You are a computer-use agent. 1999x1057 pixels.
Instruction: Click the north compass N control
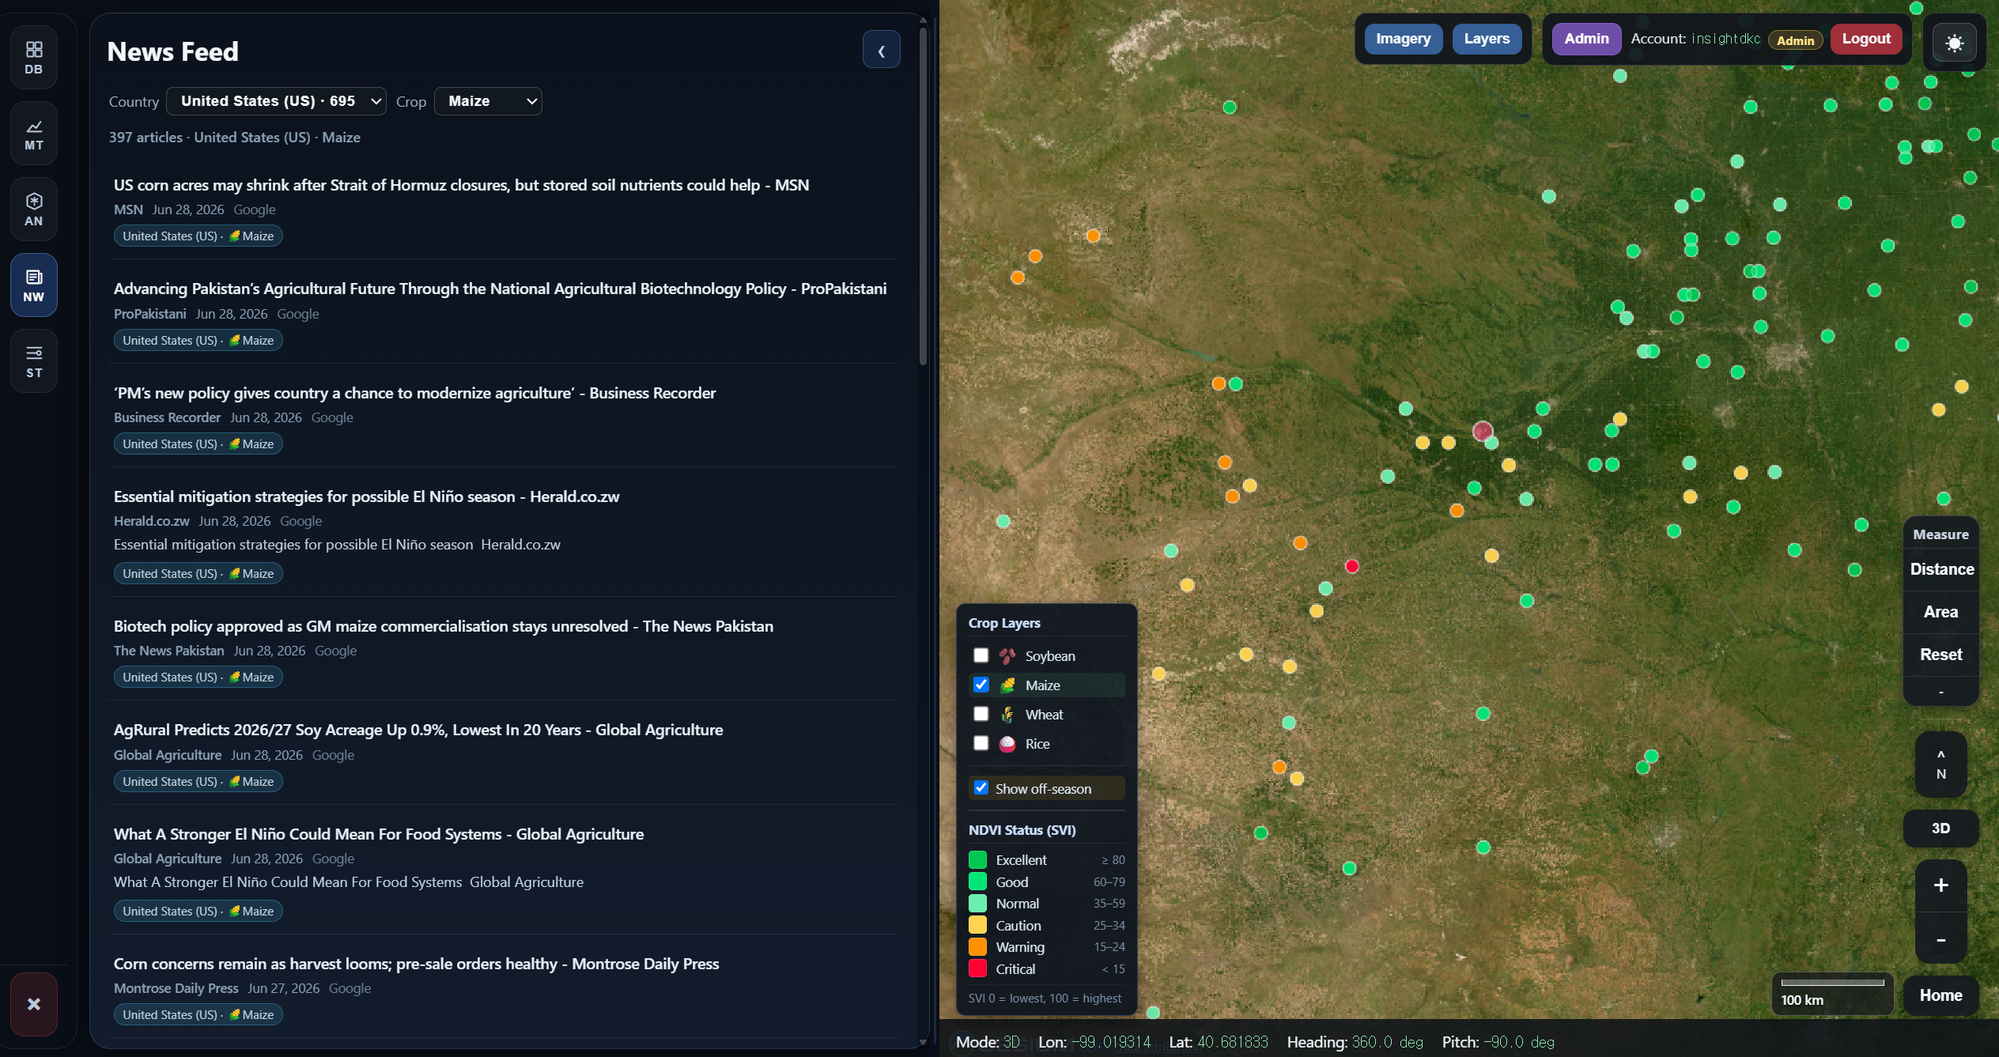[x=1941, y=765]
